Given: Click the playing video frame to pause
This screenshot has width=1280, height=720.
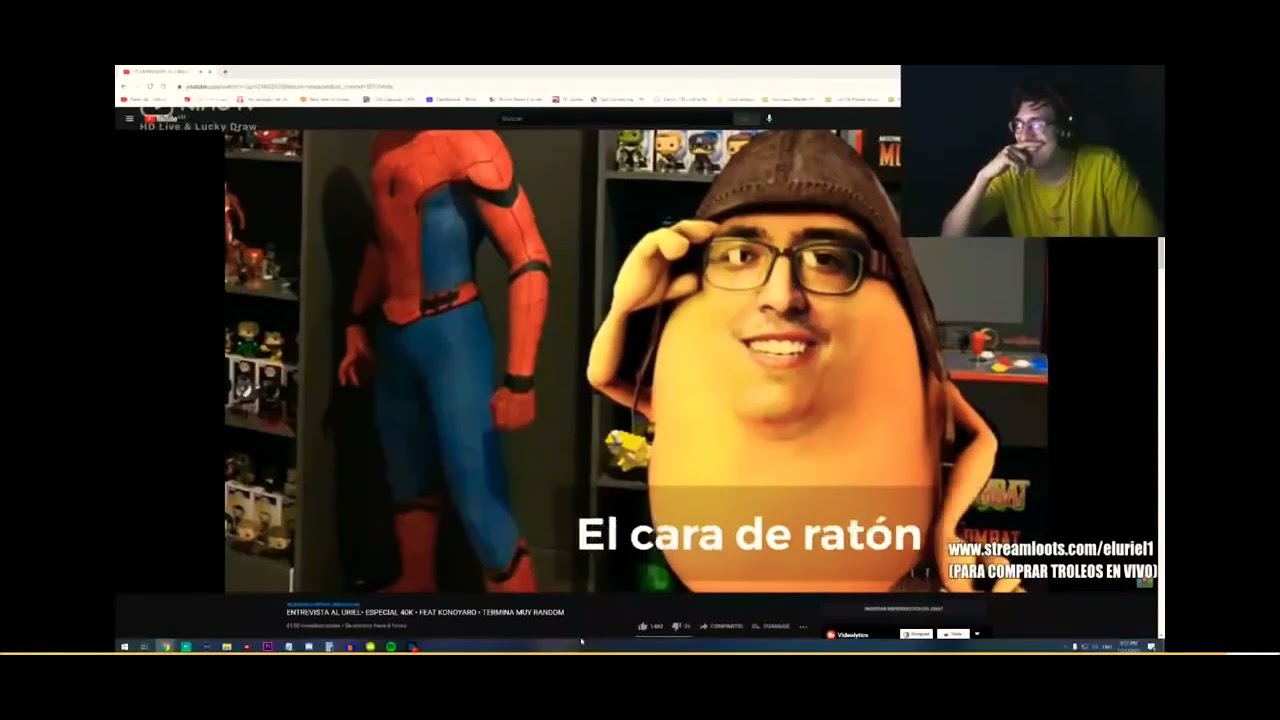Looking at the screenshot, I should coord(636,360).
